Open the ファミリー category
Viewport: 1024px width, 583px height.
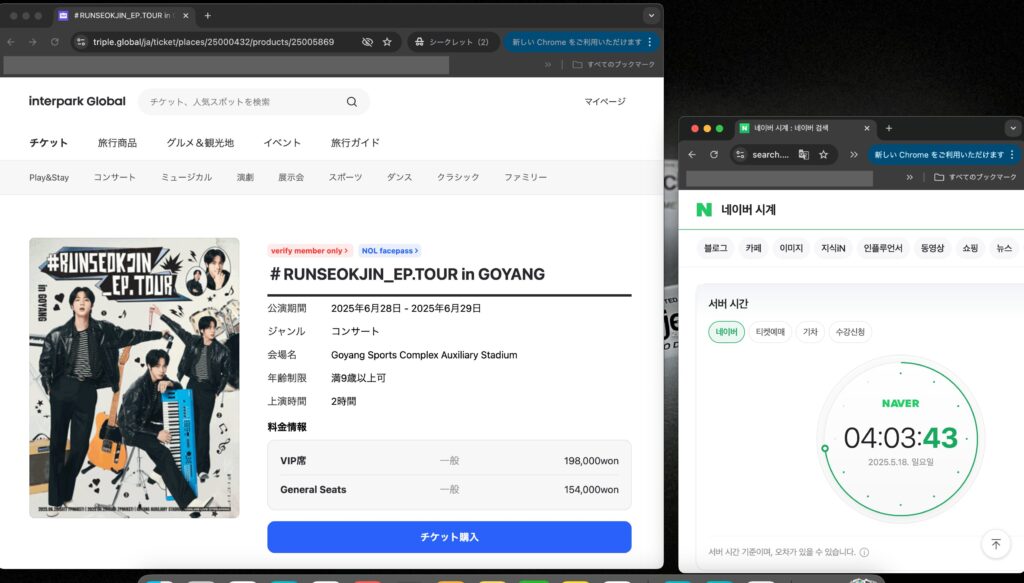[525, 178]
